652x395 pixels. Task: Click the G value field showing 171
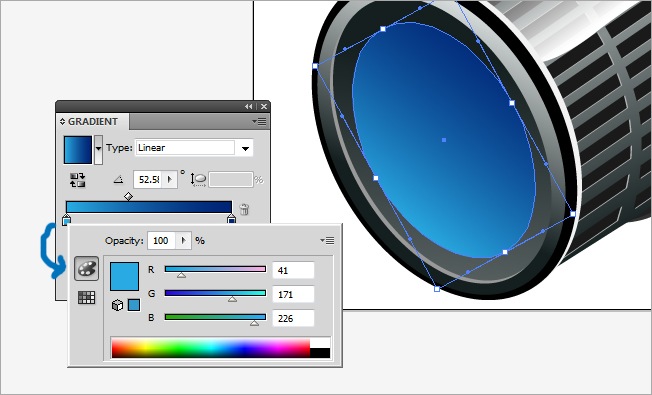click(x=294, y=294)
